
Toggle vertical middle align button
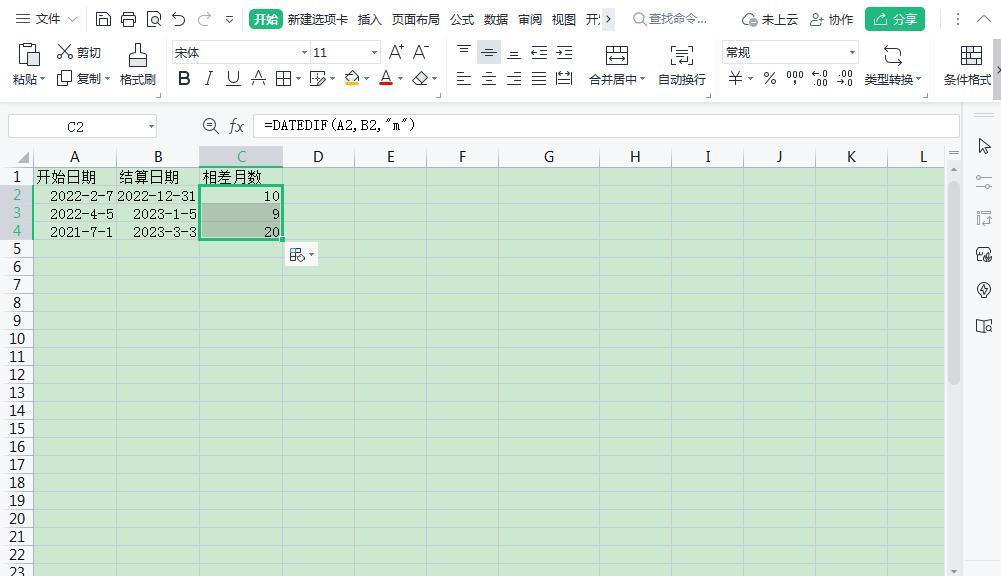pyautogui.click(x=489, y=52)
